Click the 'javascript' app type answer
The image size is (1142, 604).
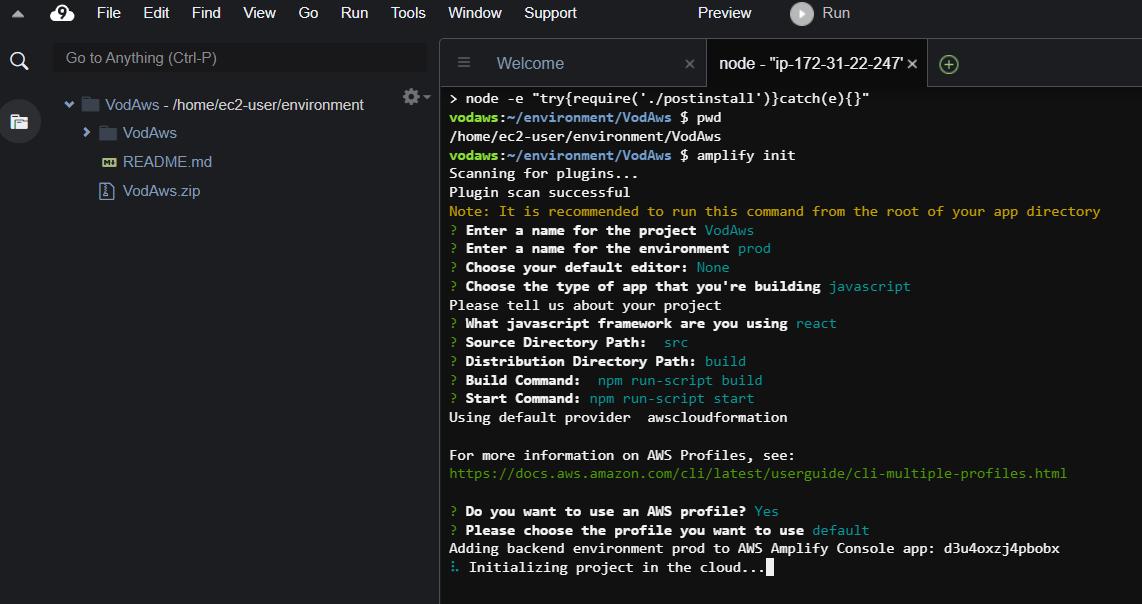click(870, 286)
